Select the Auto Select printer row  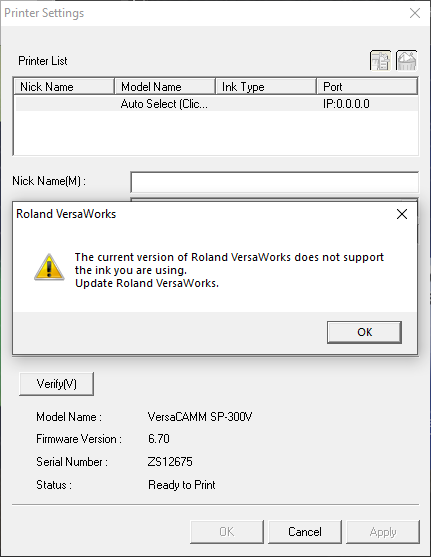pos(216,104)
